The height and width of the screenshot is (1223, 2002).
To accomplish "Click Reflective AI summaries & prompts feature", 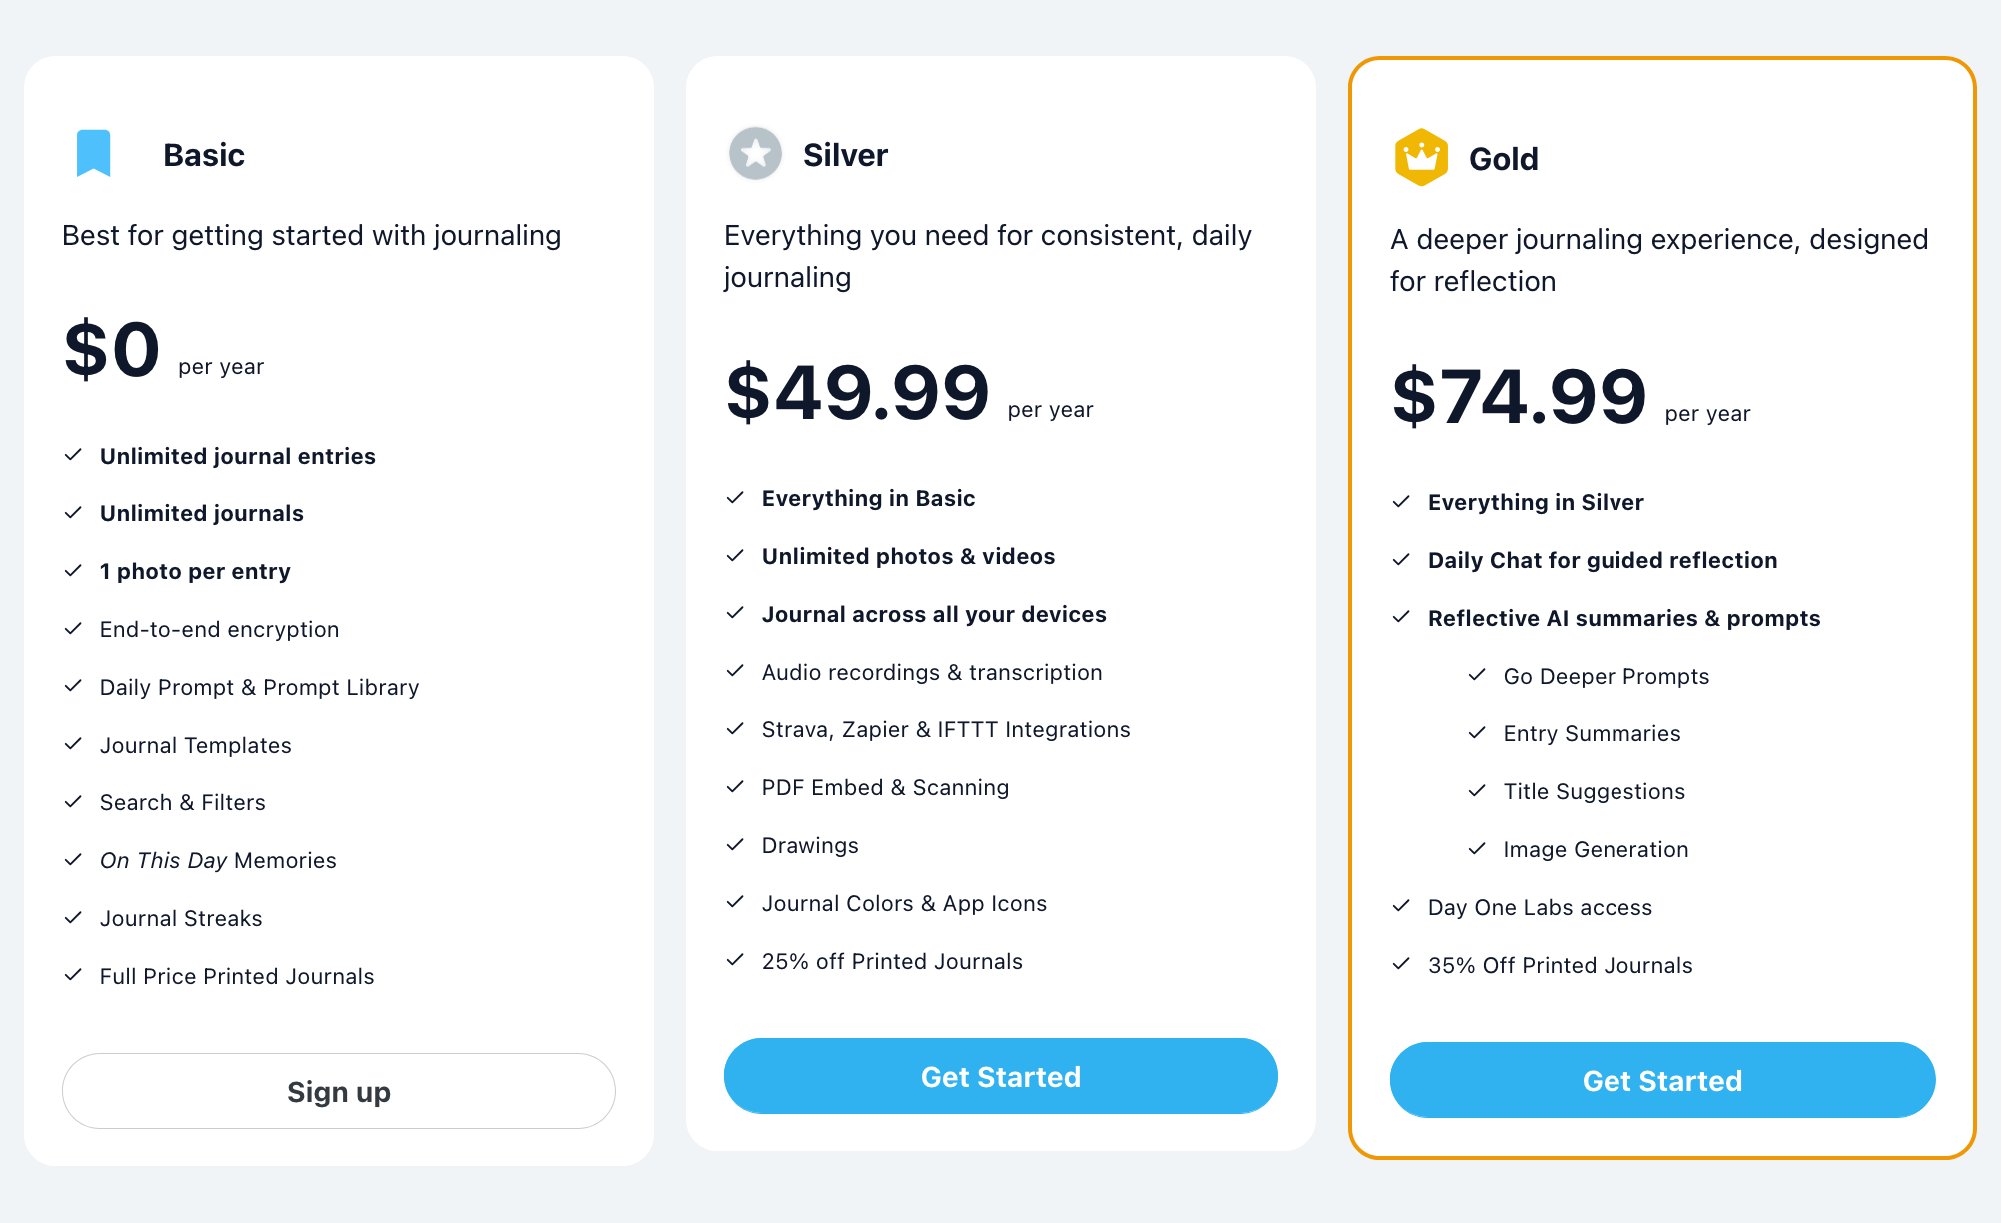I will click(1623, 618).
